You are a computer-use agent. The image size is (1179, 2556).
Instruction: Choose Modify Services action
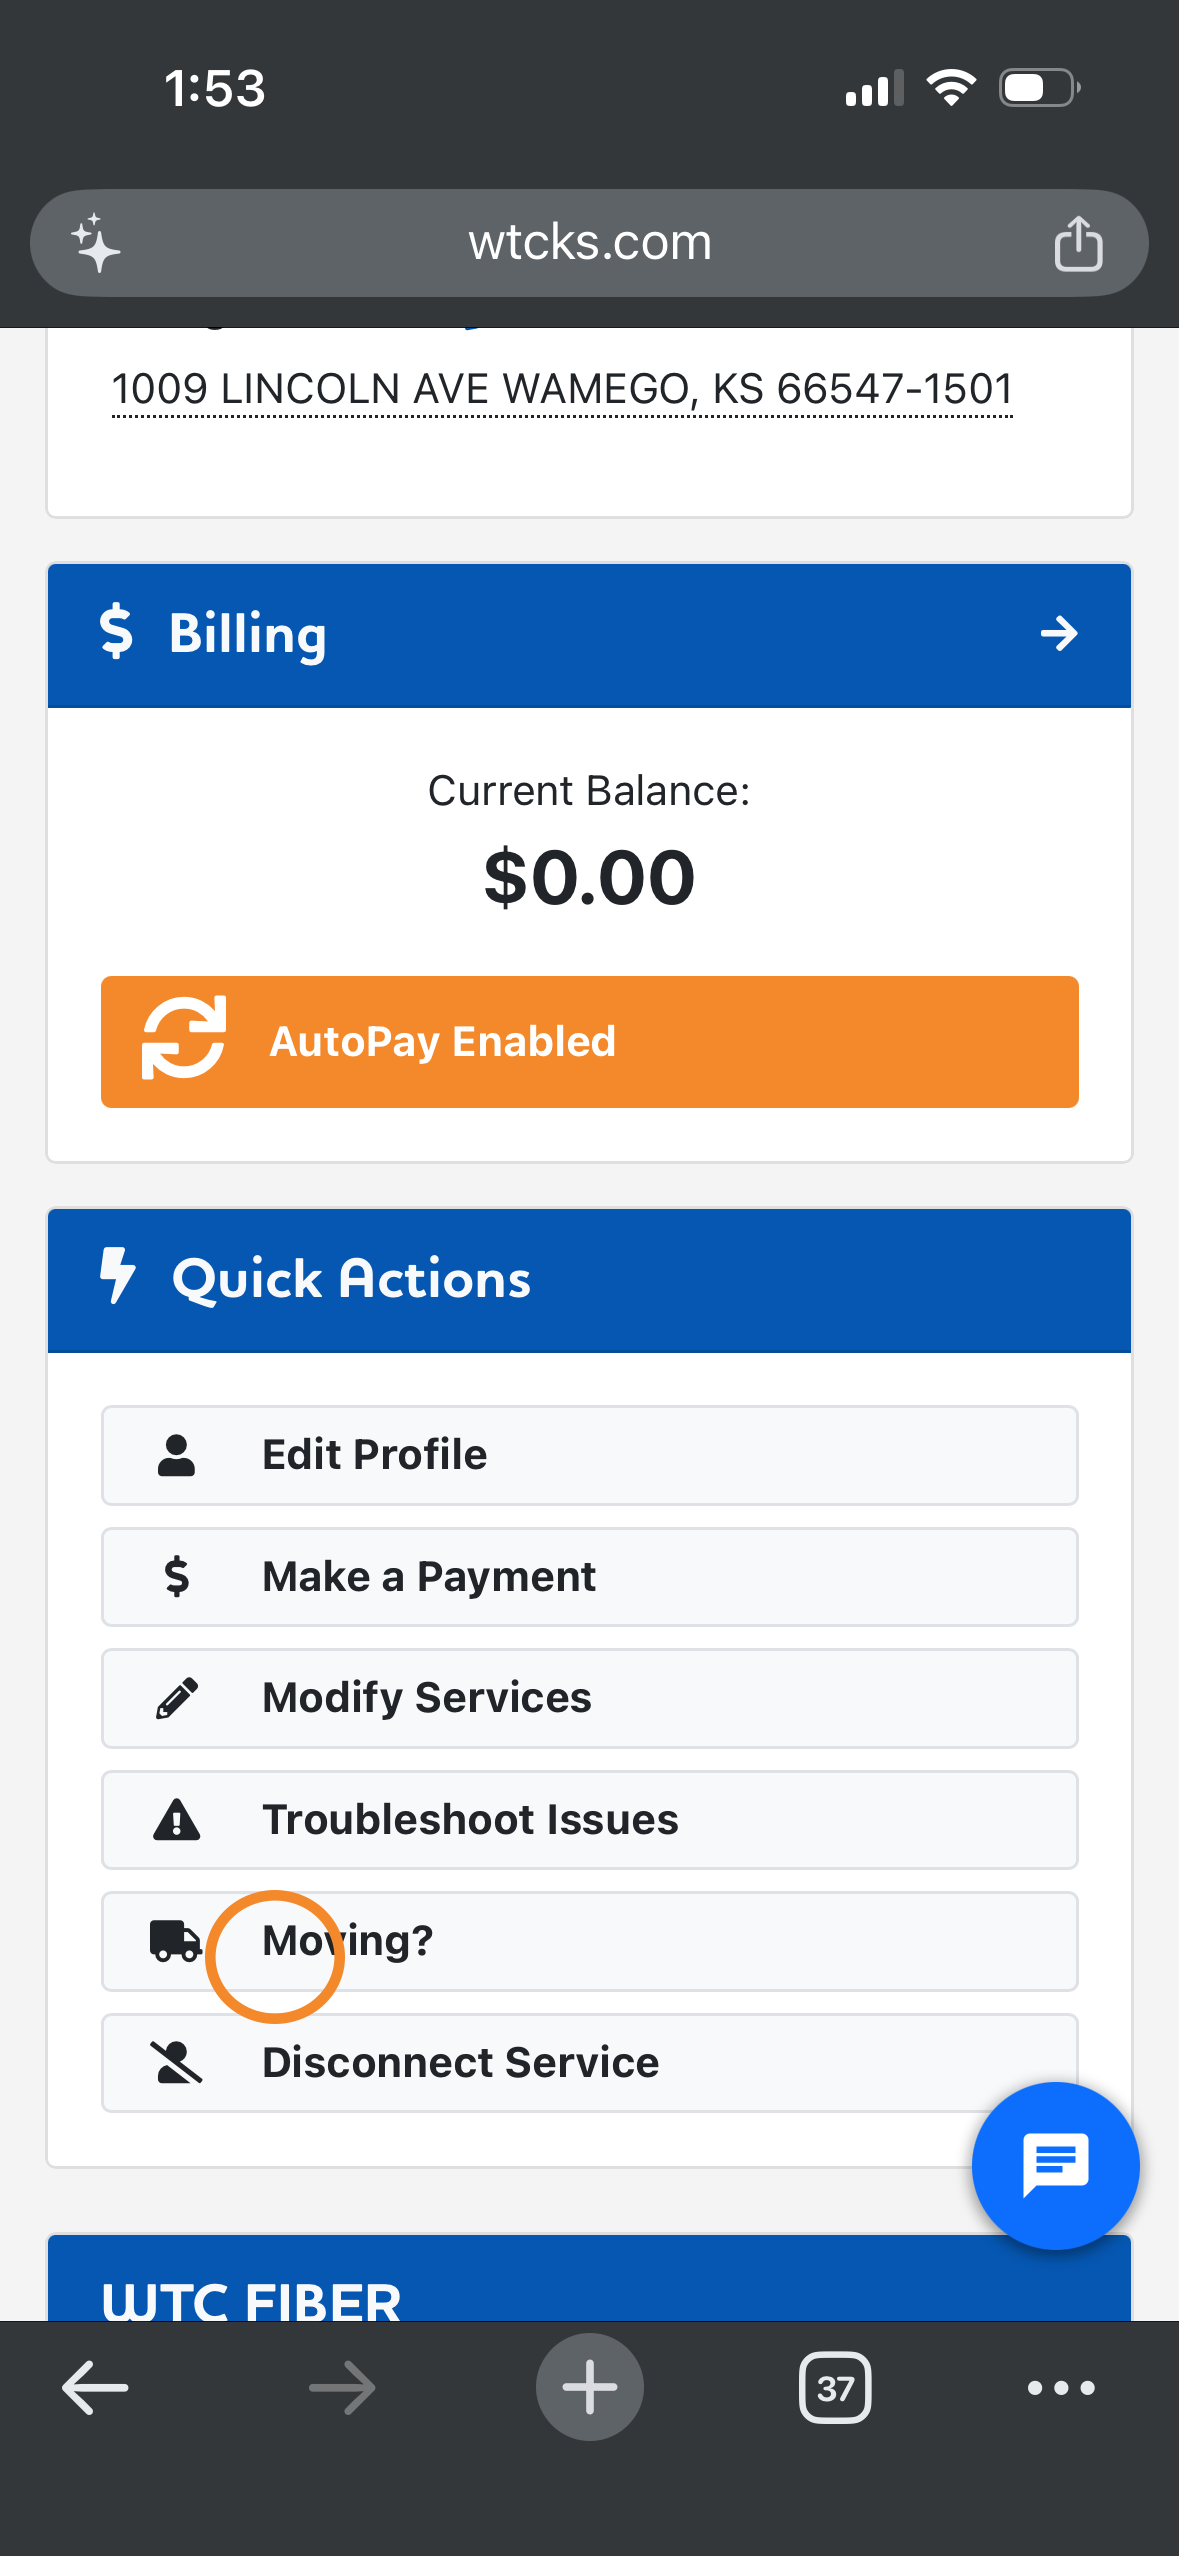pyautogui.click(x=589, y=1698)
